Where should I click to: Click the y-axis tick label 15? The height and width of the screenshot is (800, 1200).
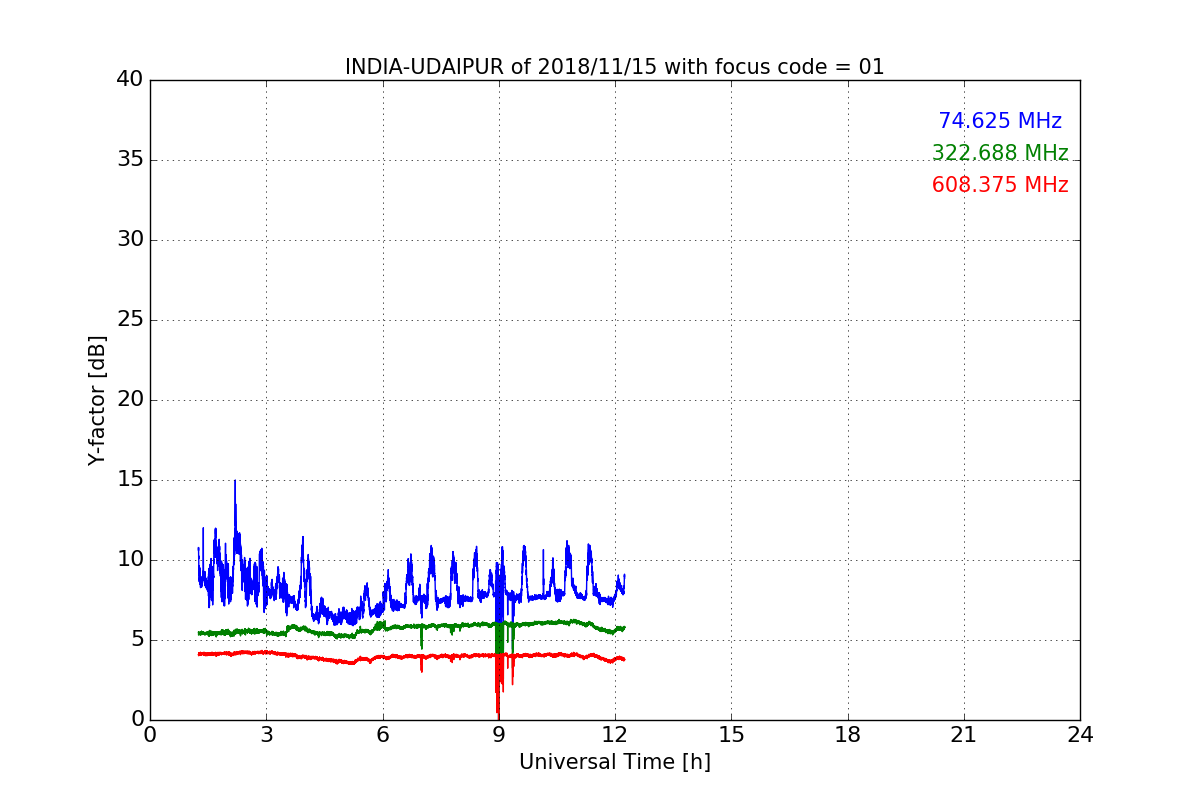(x=130, y=480)
